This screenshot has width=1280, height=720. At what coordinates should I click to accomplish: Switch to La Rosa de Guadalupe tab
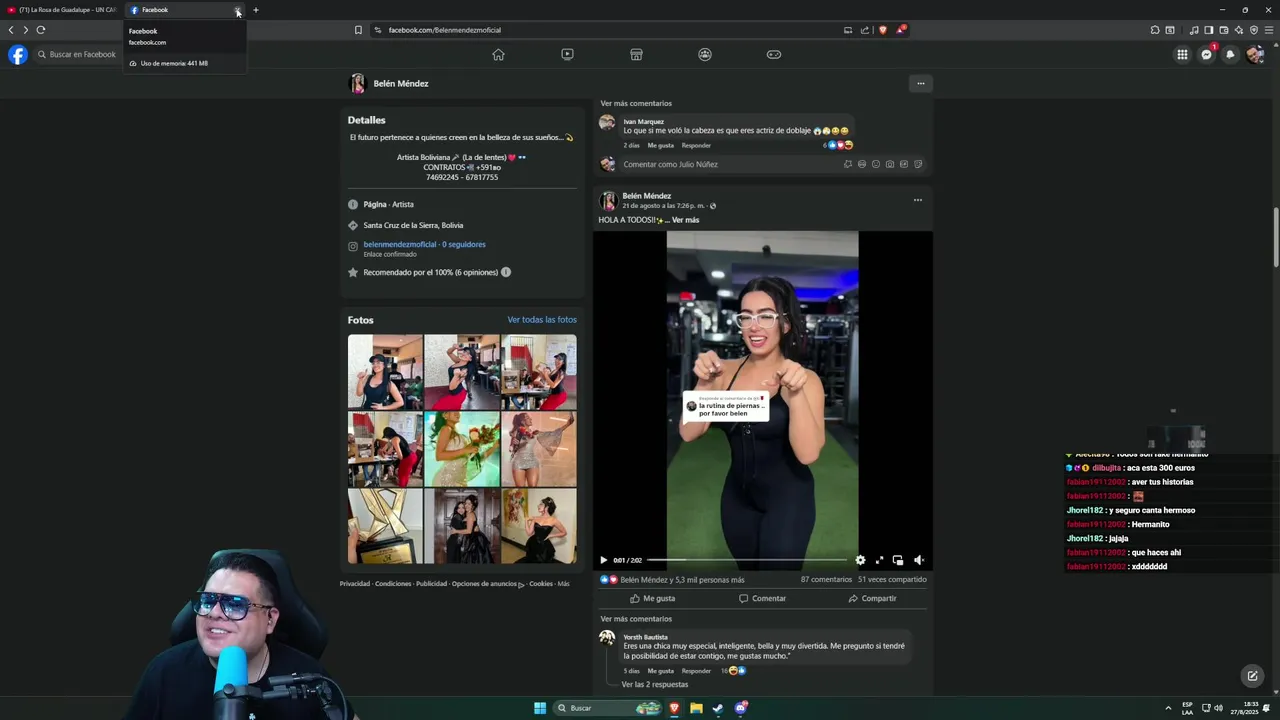(62, 10)
